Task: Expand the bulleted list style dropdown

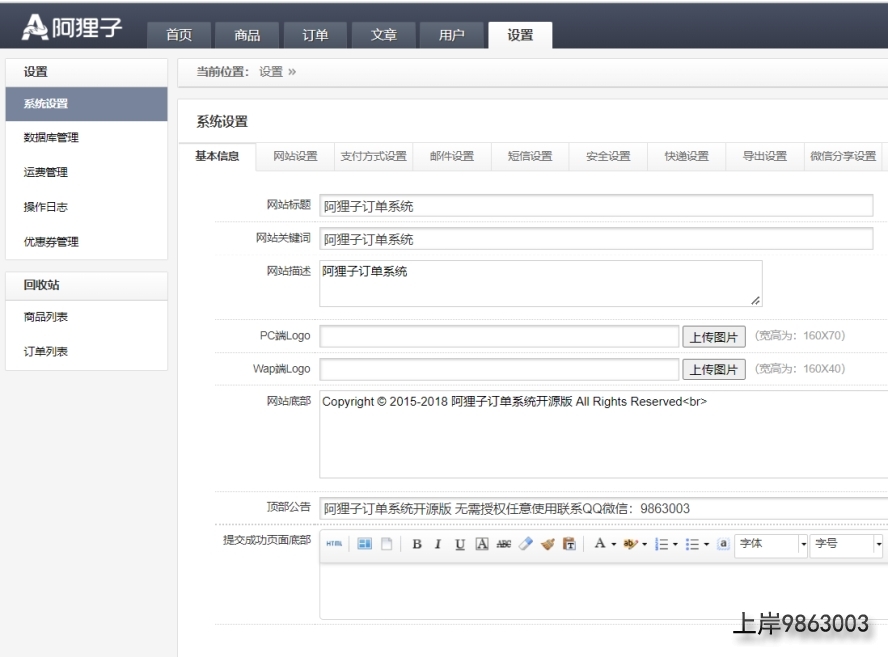Action: pyautogui.click(x=706, y=544)
